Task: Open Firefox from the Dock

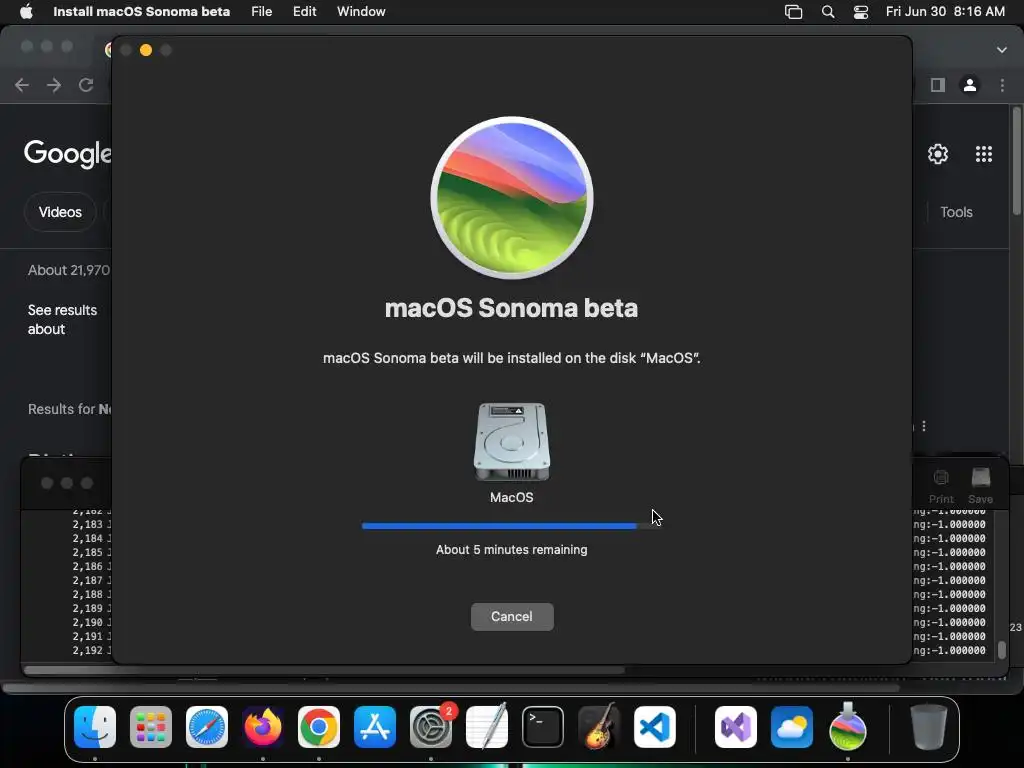Action: [x=263, y=727]
